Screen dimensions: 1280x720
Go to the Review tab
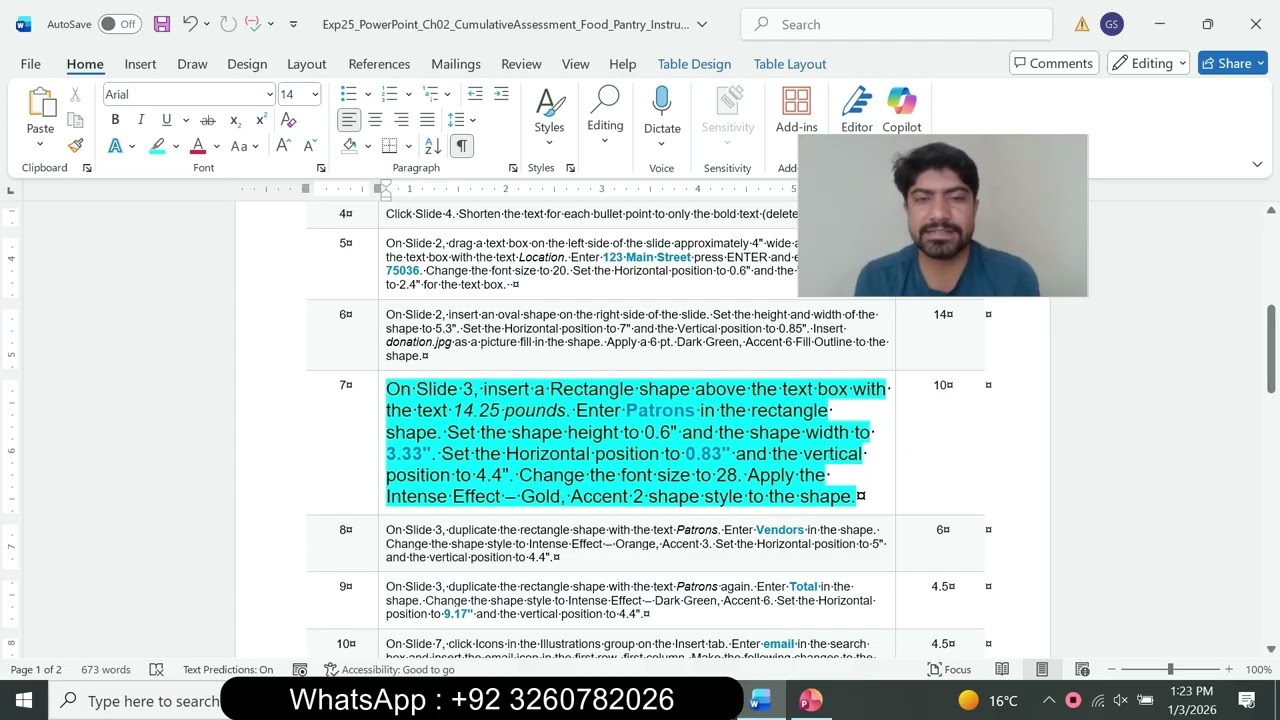pyautogui.click(x=521, y=63)
